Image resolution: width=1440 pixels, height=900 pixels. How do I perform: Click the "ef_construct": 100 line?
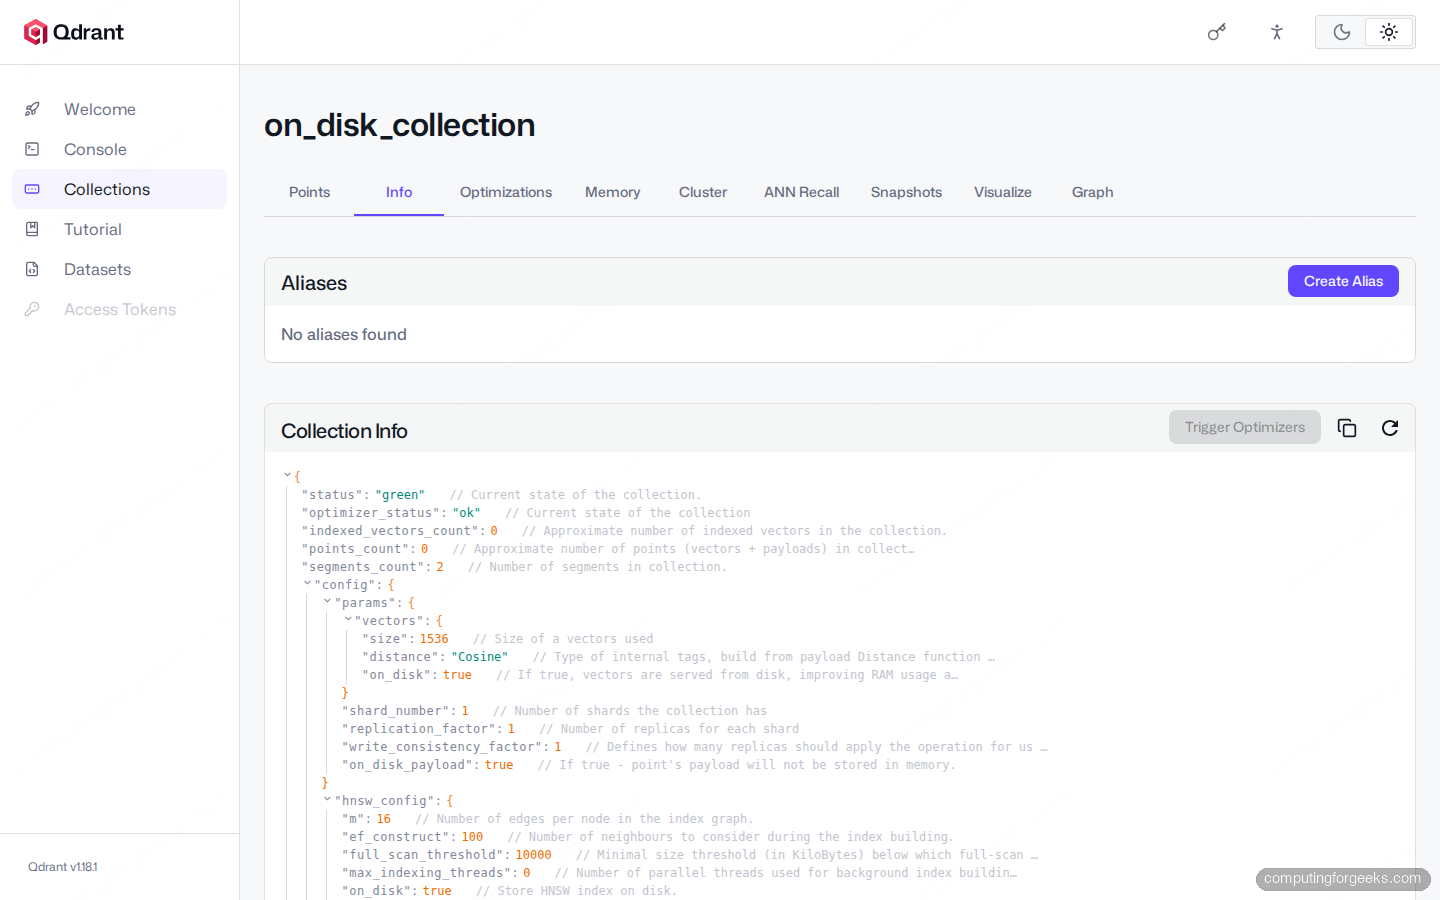[413, 837]
